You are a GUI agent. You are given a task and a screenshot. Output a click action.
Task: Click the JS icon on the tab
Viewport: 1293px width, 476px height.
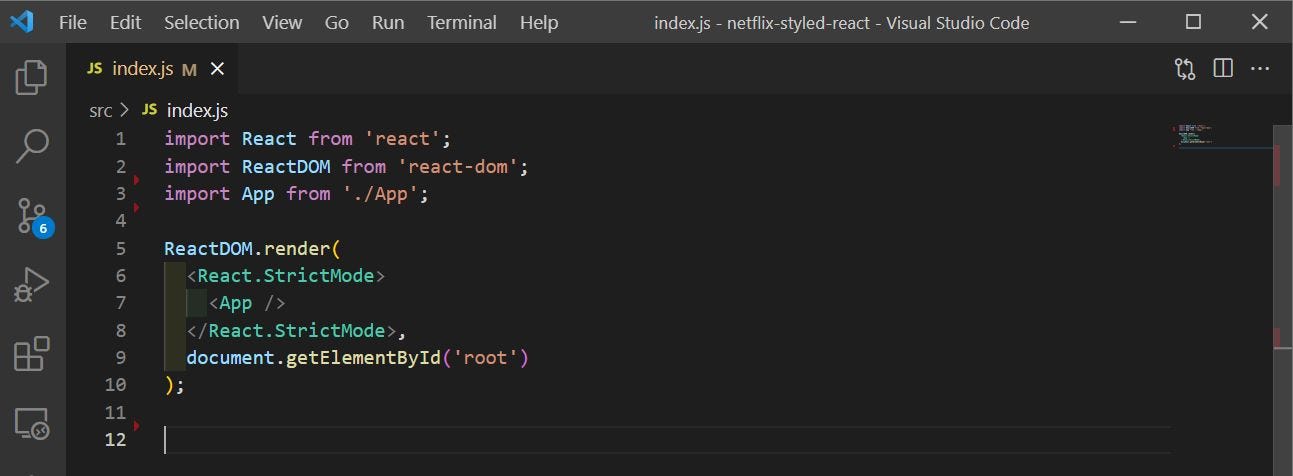pyautogui.click(x=95, y=69)
